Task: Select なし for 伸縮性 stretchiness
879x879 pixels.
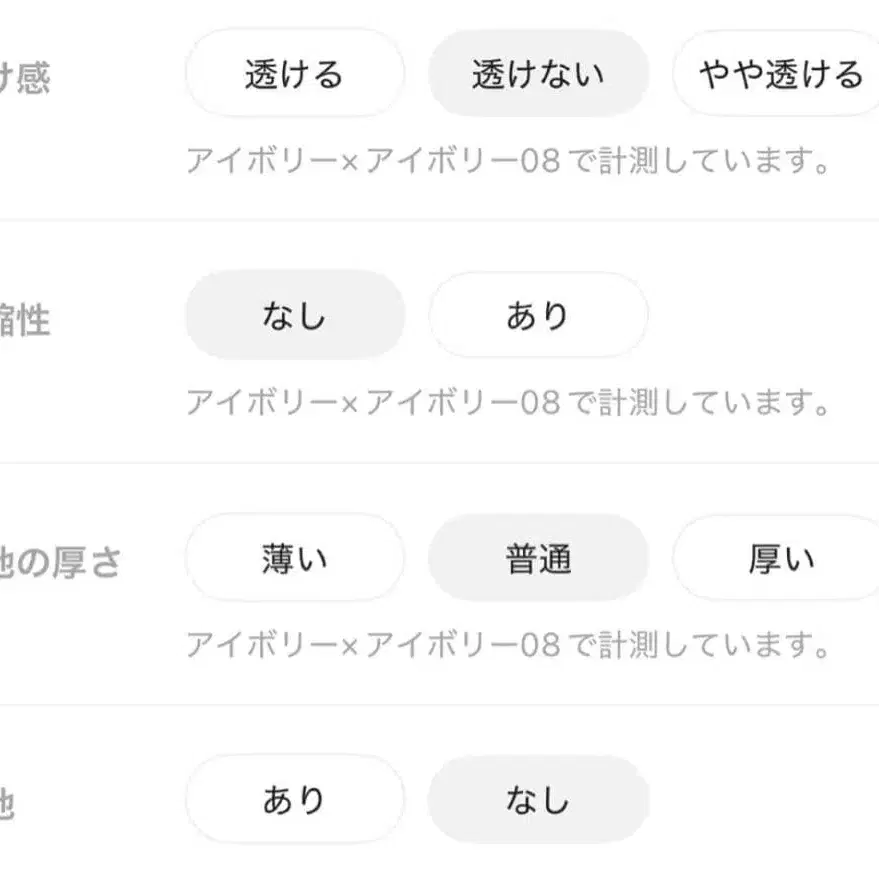Action: (x=294, y=315)
